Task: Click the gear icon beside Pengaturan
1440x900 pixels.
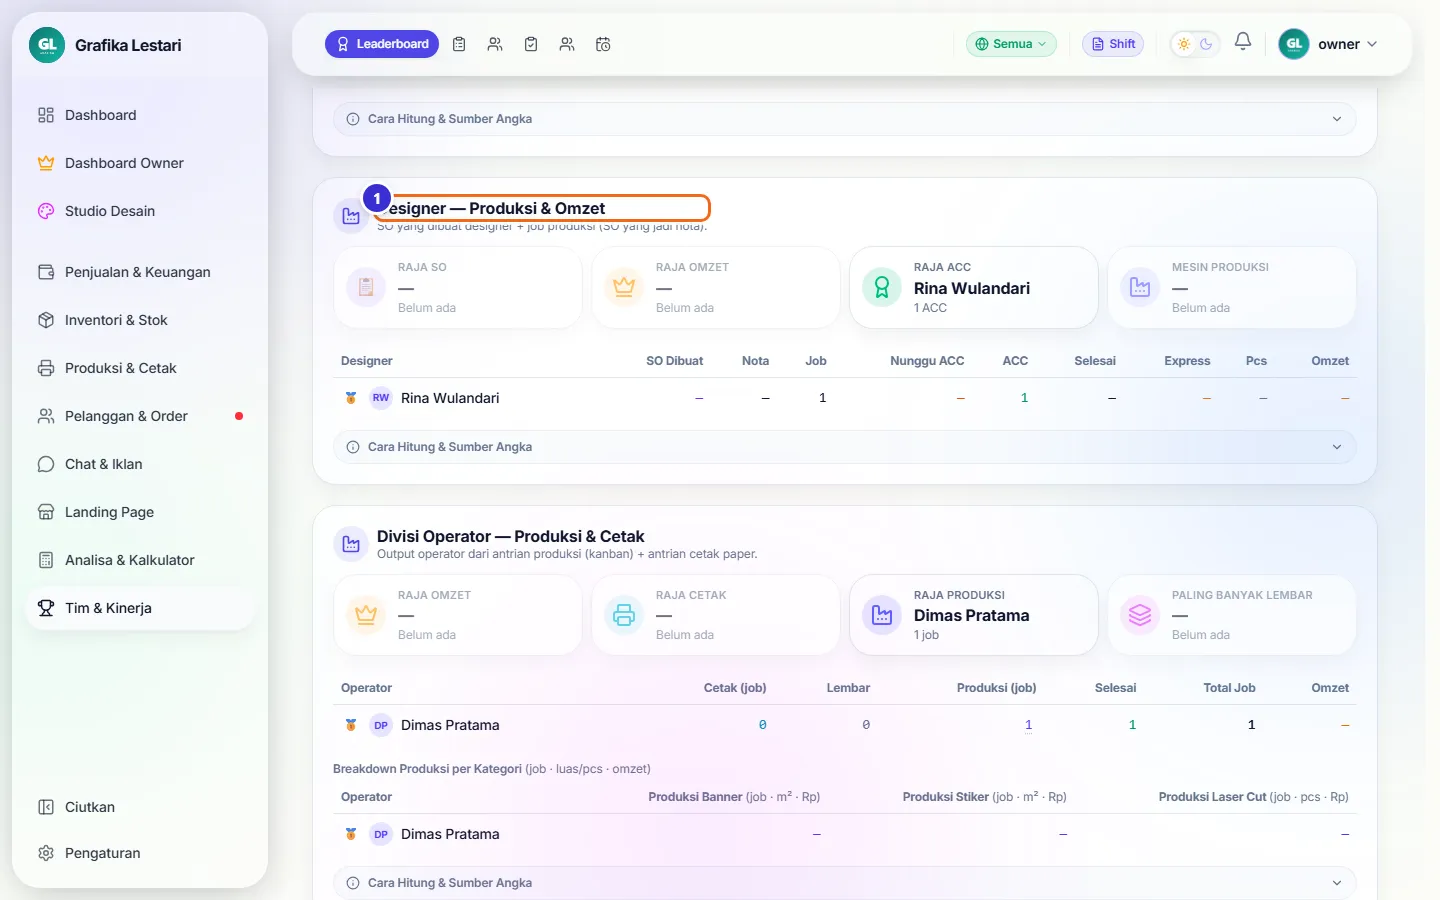Action: click(46, 853)
